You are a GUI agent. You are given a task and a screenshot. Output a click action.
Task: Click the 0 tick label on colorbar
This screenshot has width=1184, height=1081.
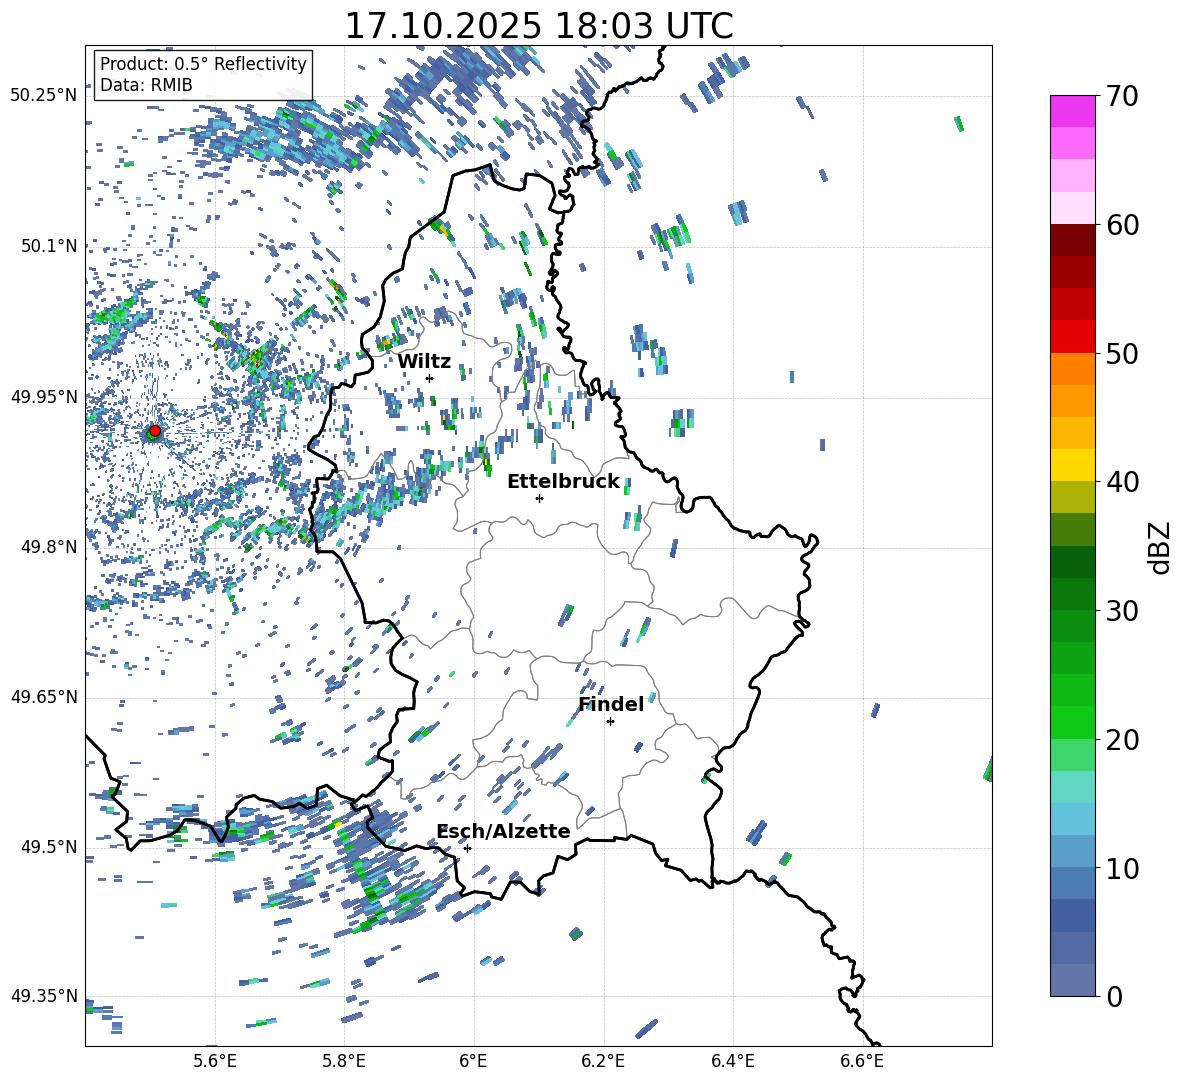coord(1114,996)
